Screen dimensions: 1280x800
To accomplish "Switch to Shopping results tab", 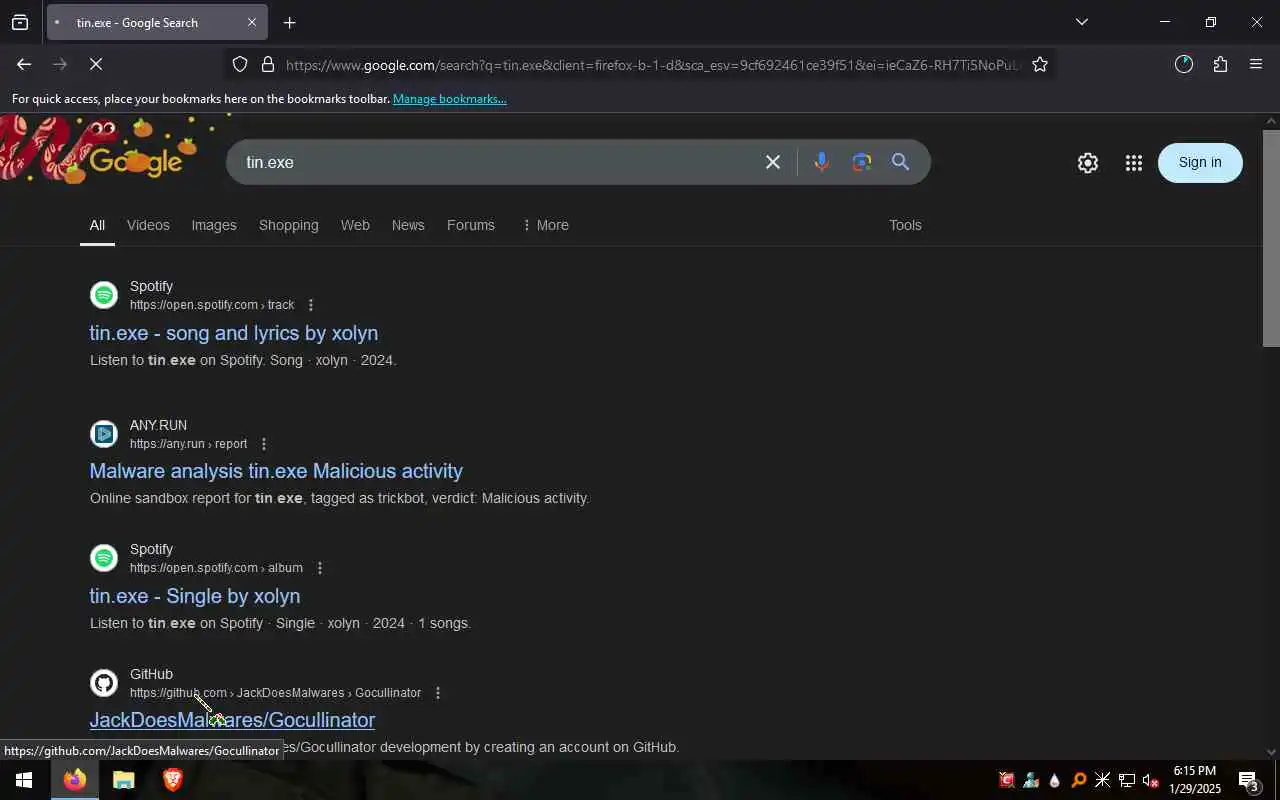I will click(x=288, y=225).
